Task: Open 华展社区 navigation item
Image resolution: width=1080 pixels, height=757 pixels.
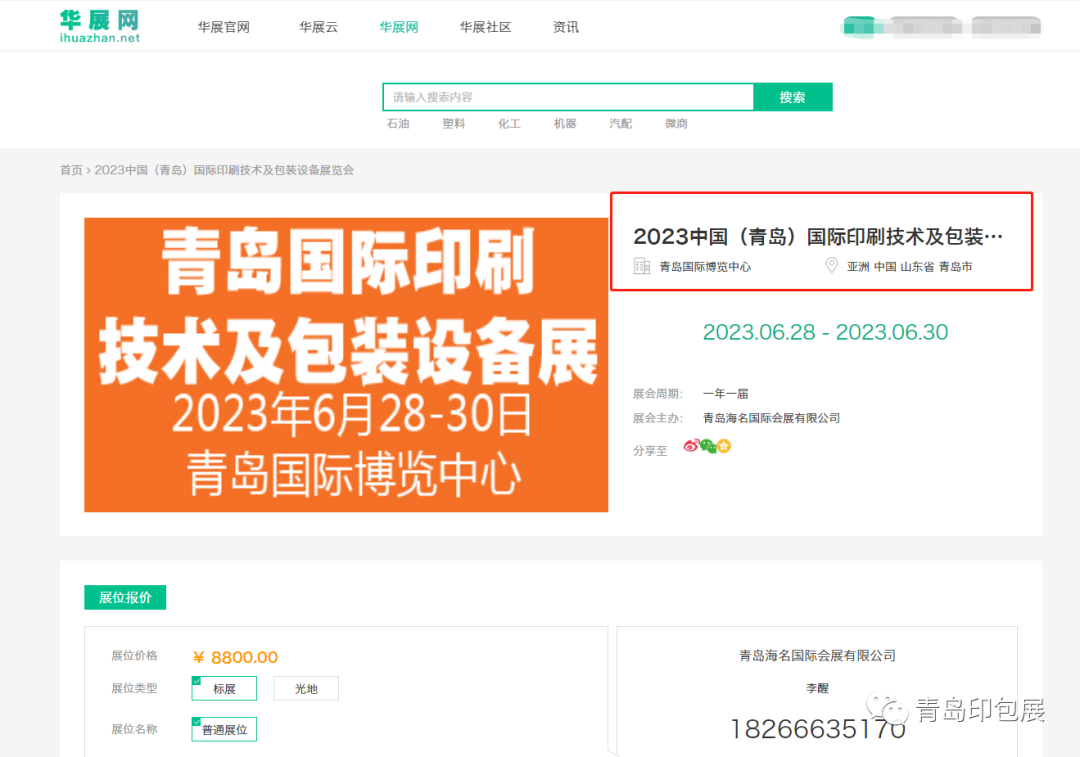Action: pos(485,27)
